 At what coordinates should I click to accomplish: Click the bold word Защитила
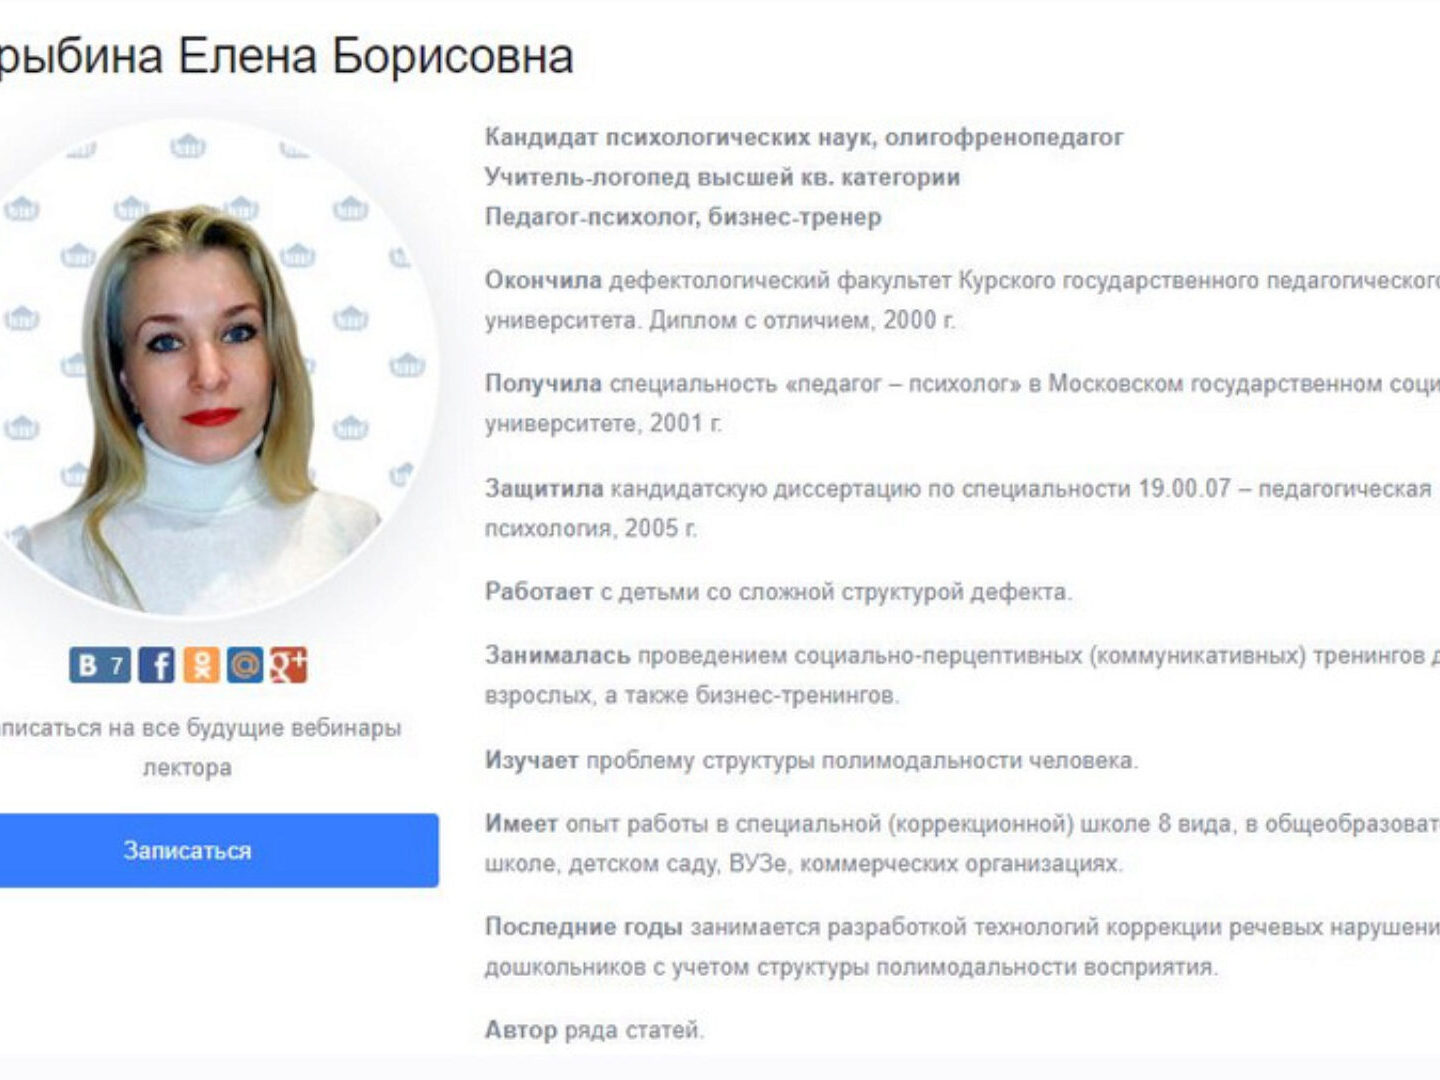click(544, 488)
